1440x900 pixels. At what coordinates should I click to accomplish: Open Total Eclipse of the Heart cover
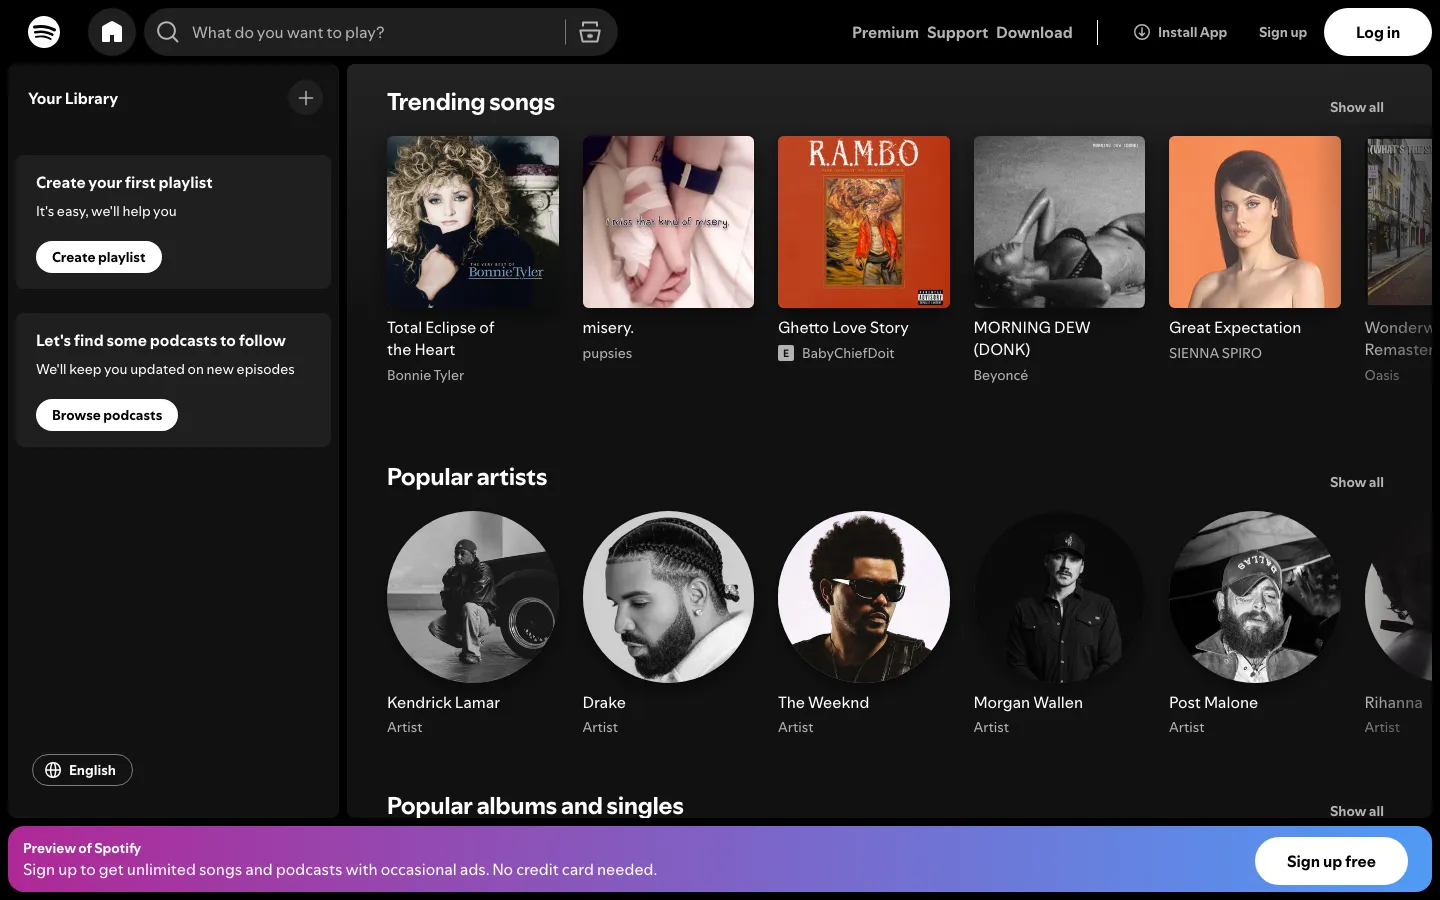pyautogui.click(x=473, y=222)
